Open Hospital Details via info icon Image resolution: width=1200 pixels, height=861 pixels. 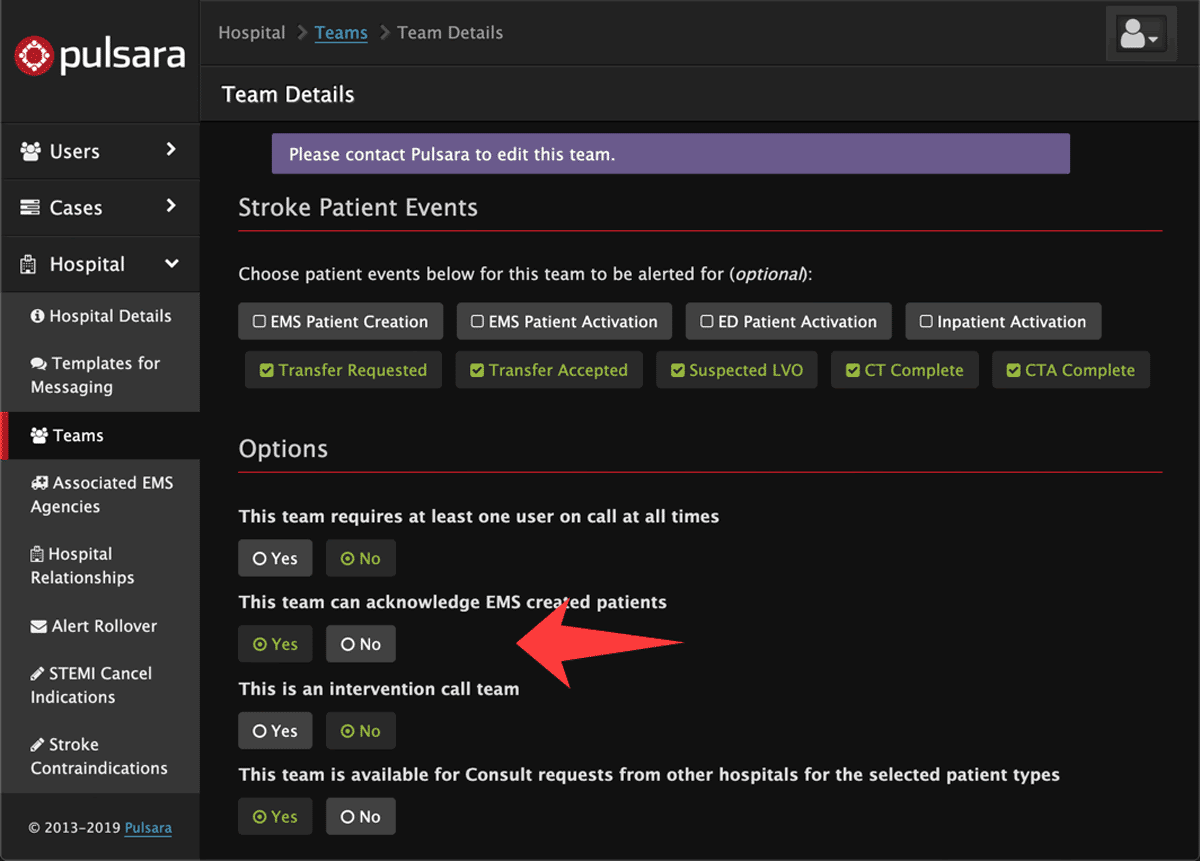point(38,316)
